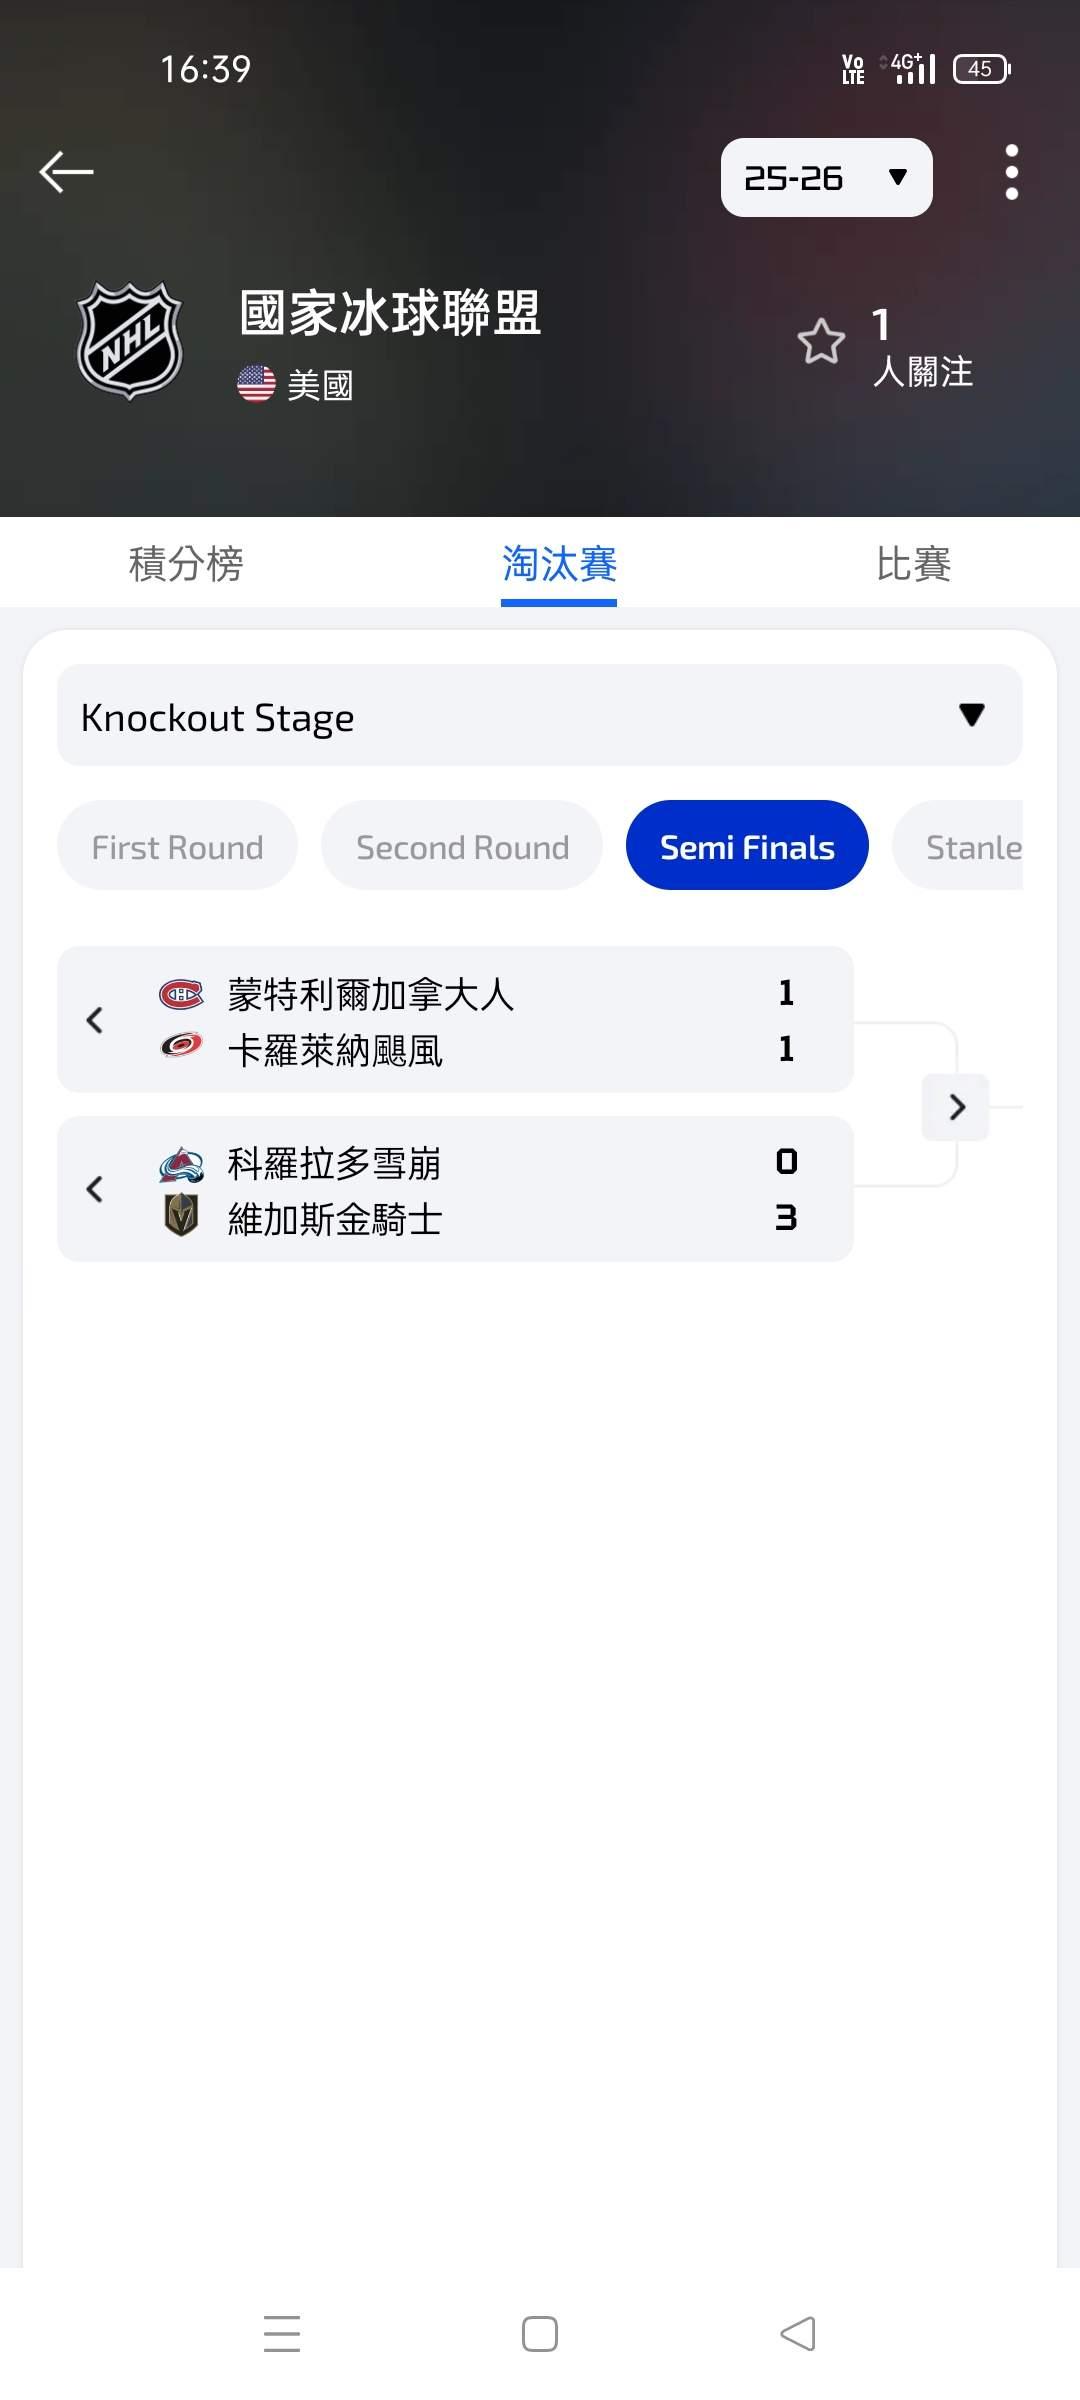Switch to the 積分榜 tab
The height and width of the screenshot is (2400, 1080).
(x=186, y=564)
